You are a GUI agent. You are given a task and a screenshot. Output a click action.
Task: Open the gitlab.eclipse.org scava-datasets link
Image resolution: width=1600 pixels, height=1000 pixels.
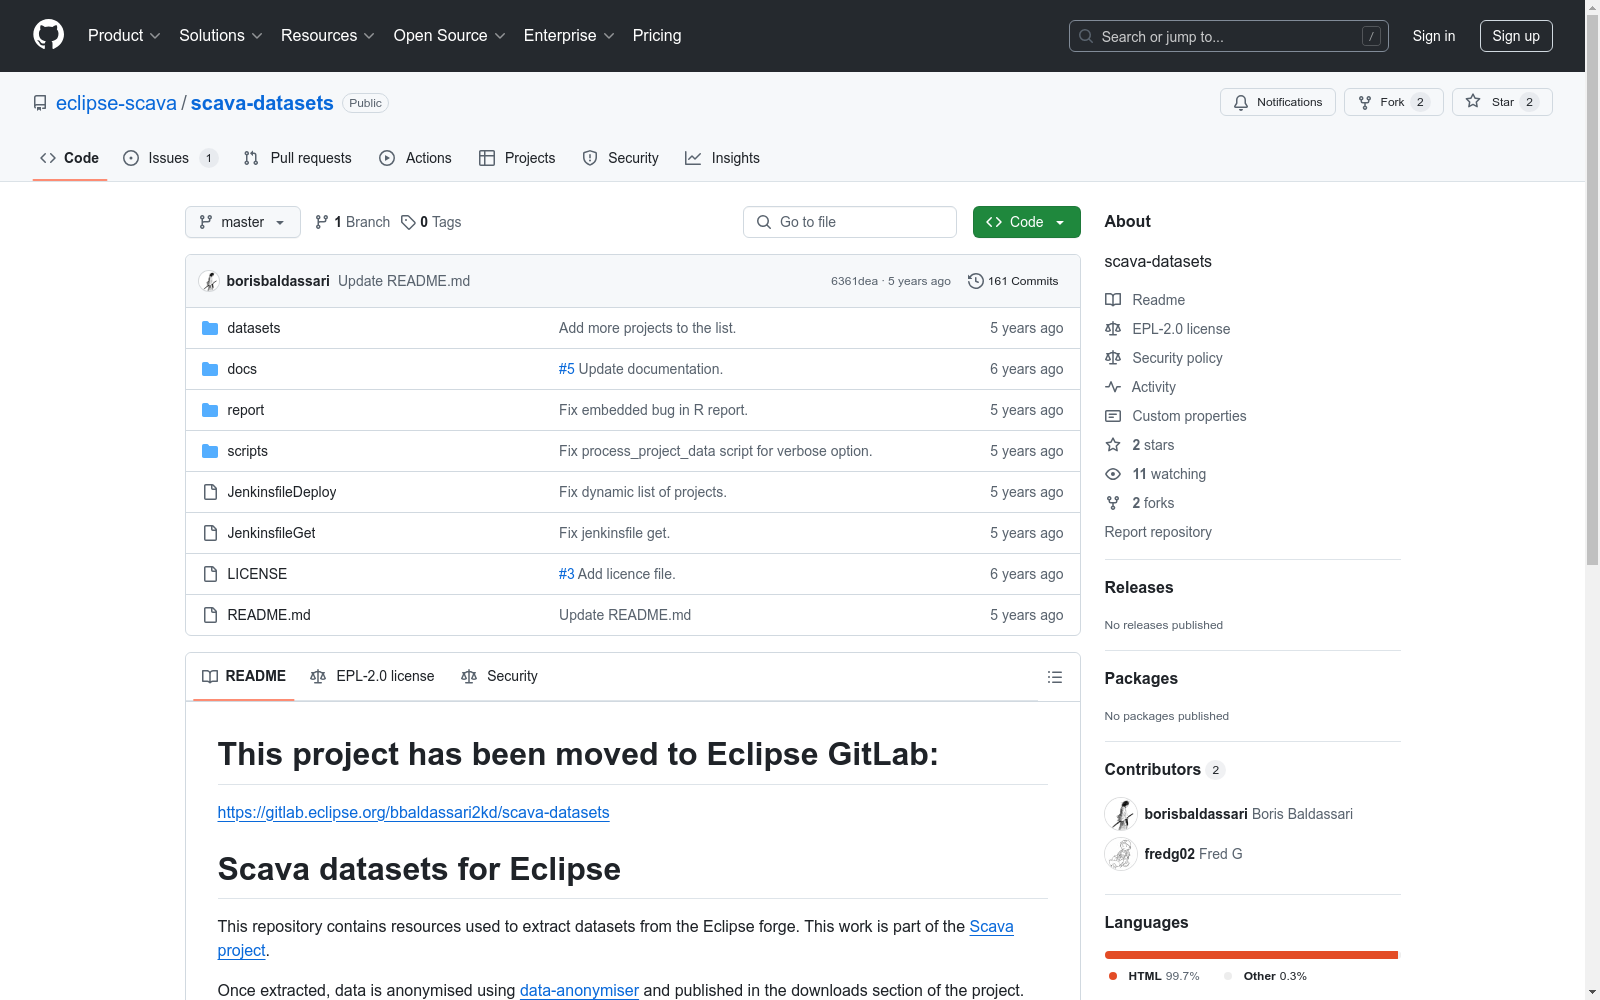pos(413,813)
